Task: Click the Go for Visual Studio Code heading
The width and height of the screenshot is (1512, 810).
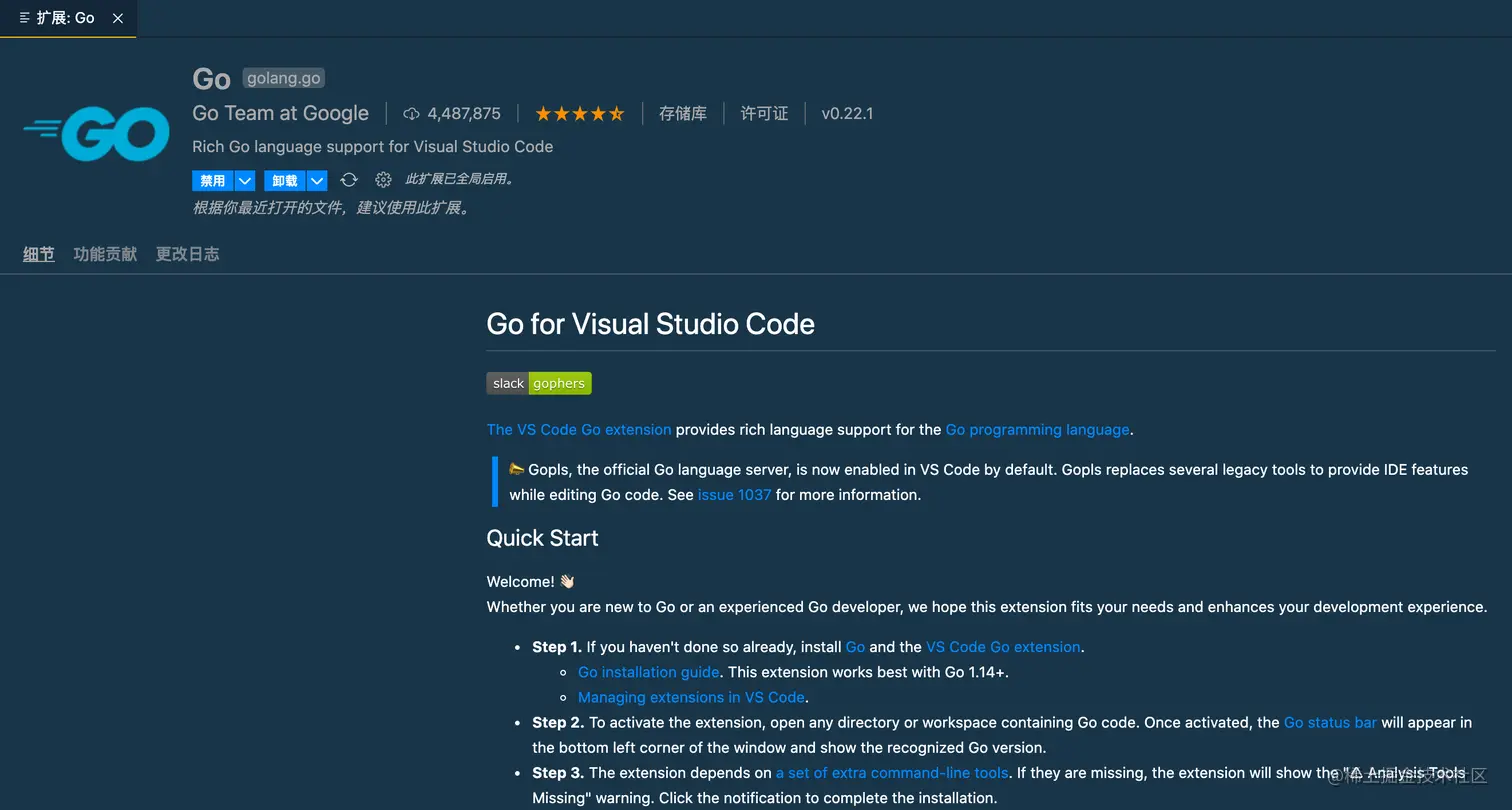Action: pos(651,324)
